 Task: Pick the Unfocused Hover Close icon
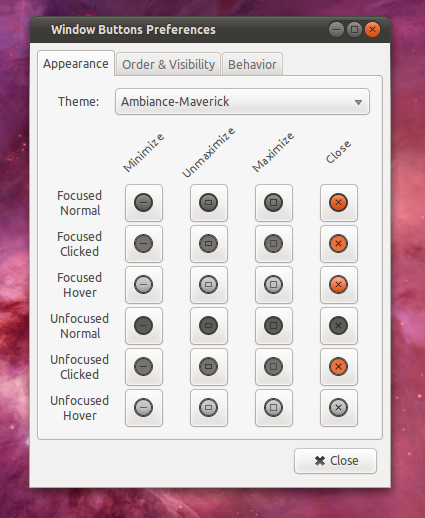[x=339, y=408]
